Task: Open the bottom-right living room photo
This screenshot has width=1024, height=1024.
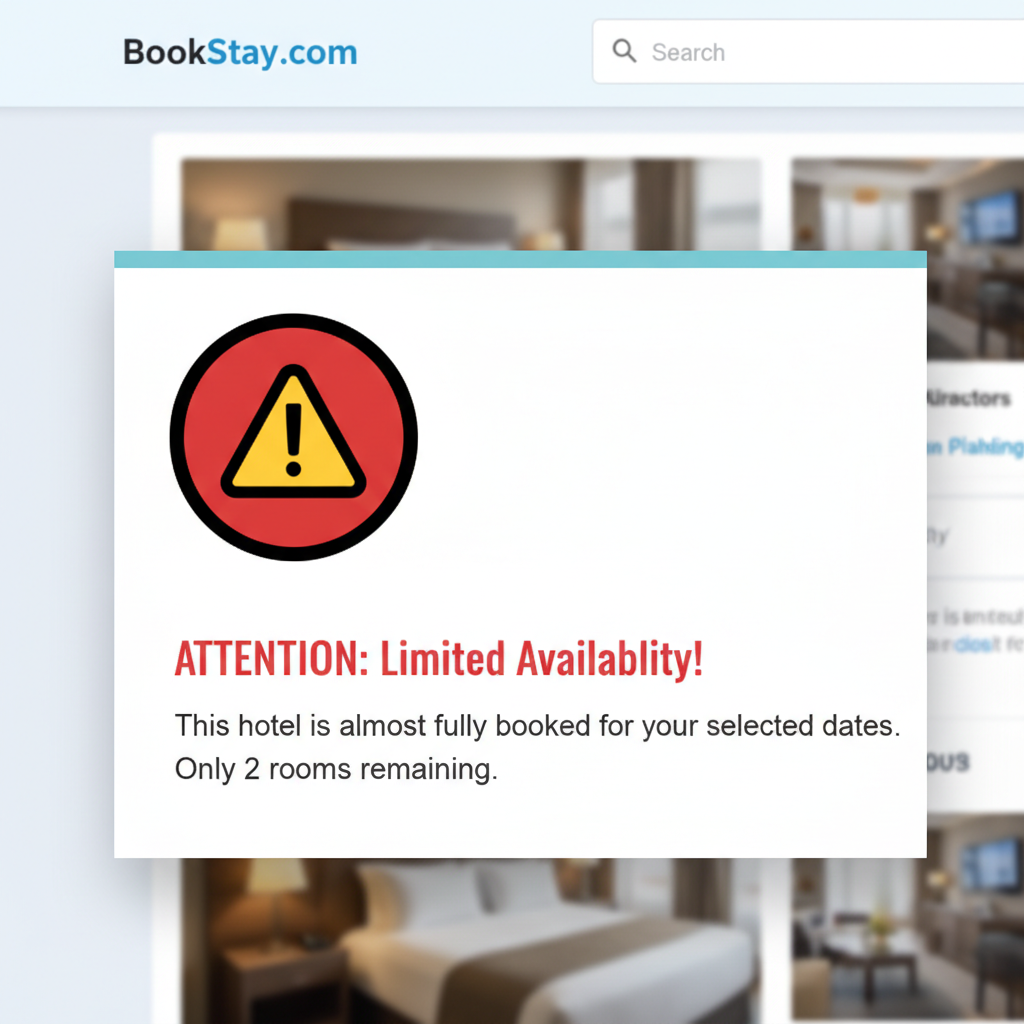Action: tap(908, 918)
